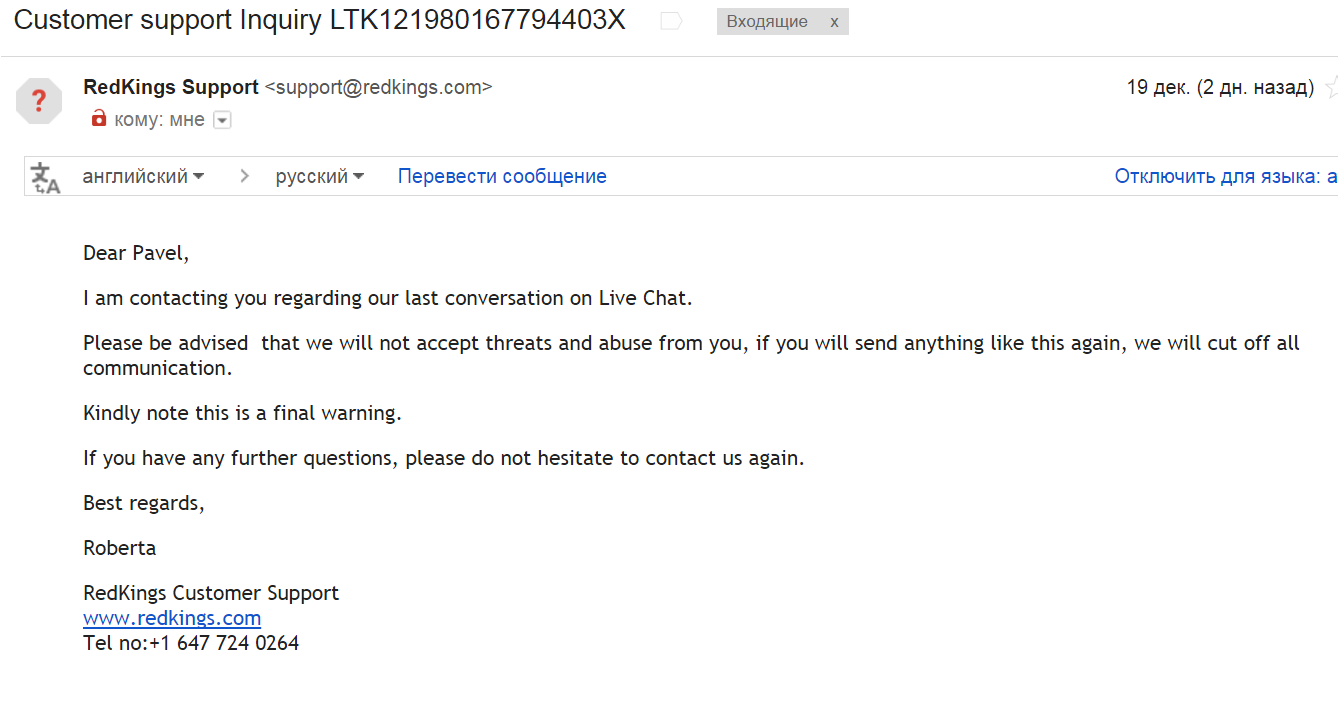Click the sender's question mark avatar
Screen dimensions: 1338x706
pos(39,100)
